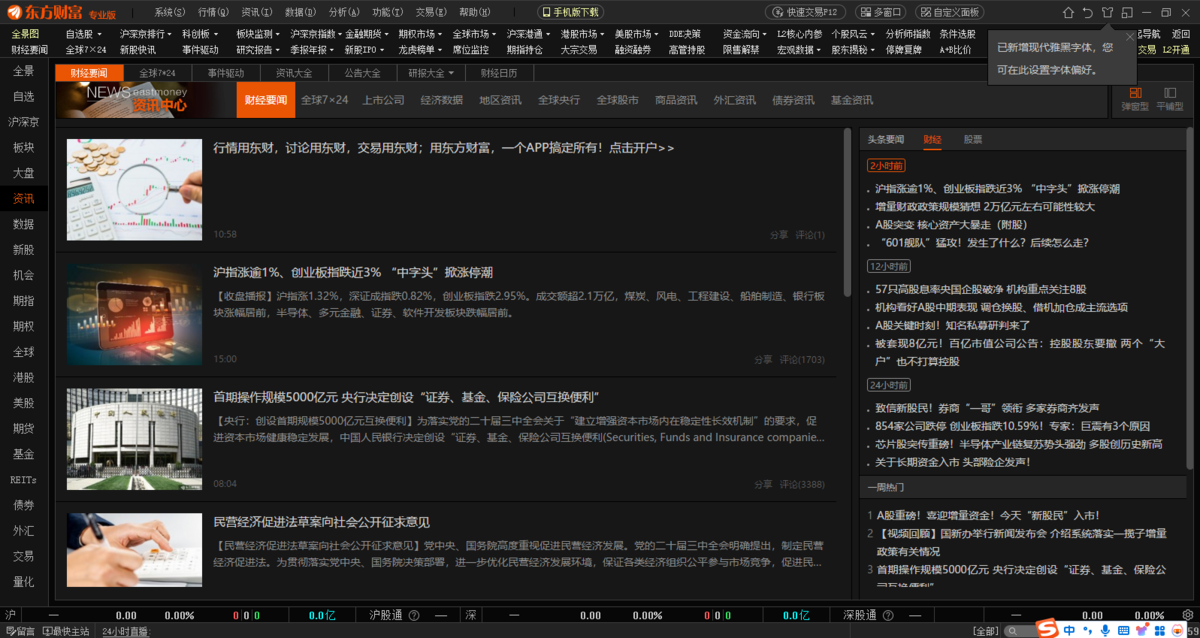Switch to the 头条要闻 tab in side panel
Viewport: 1200px width, 638px height.
tap(885, 140)
